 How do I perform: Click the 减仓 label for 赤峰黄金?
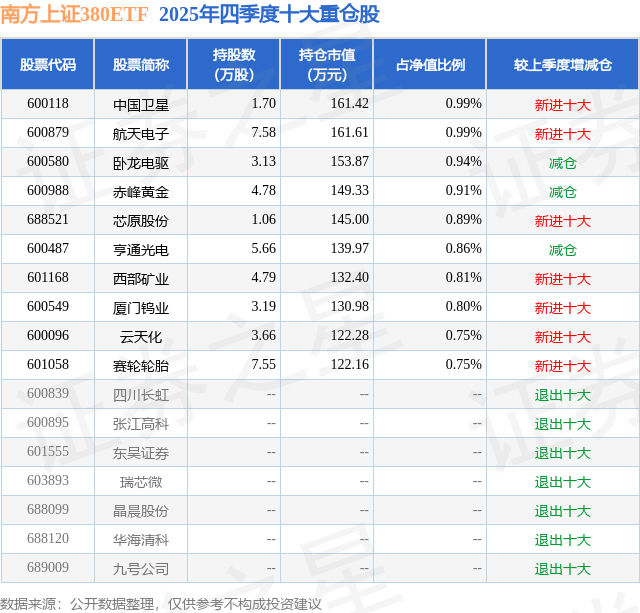click(x=563, y=192)
